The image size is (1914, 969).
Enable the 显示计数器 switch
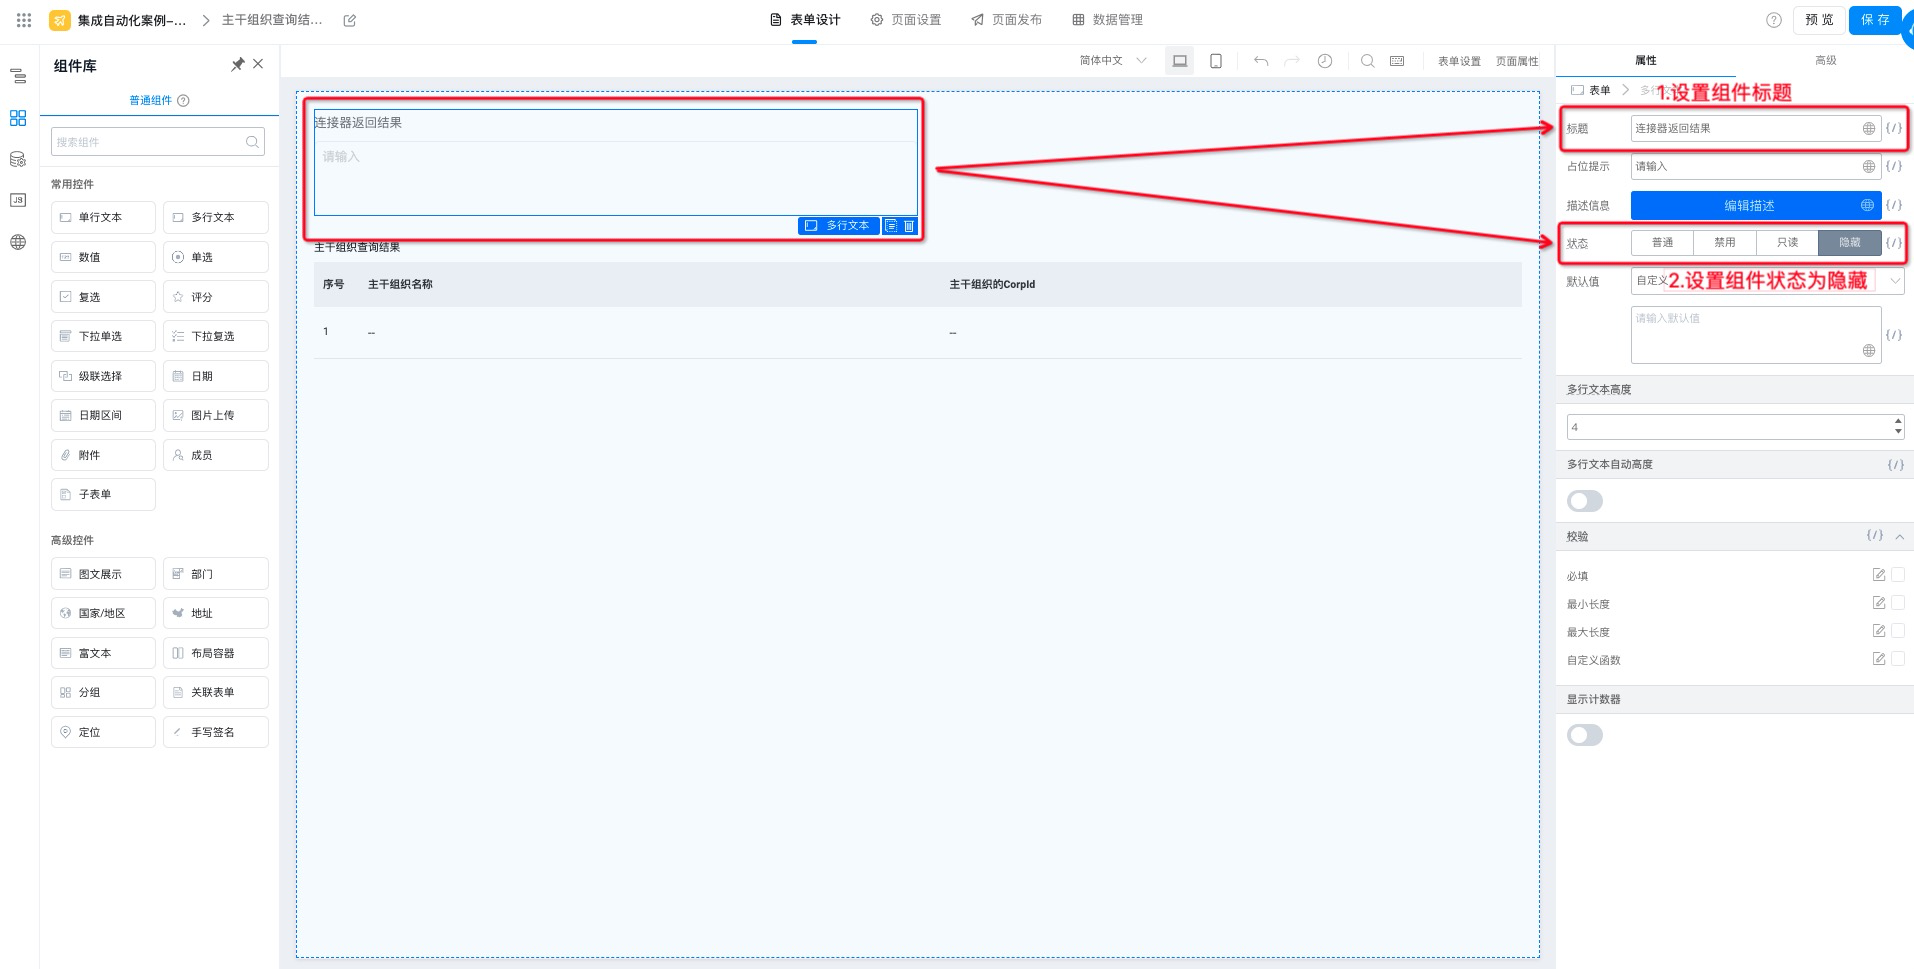[1584, 735]
